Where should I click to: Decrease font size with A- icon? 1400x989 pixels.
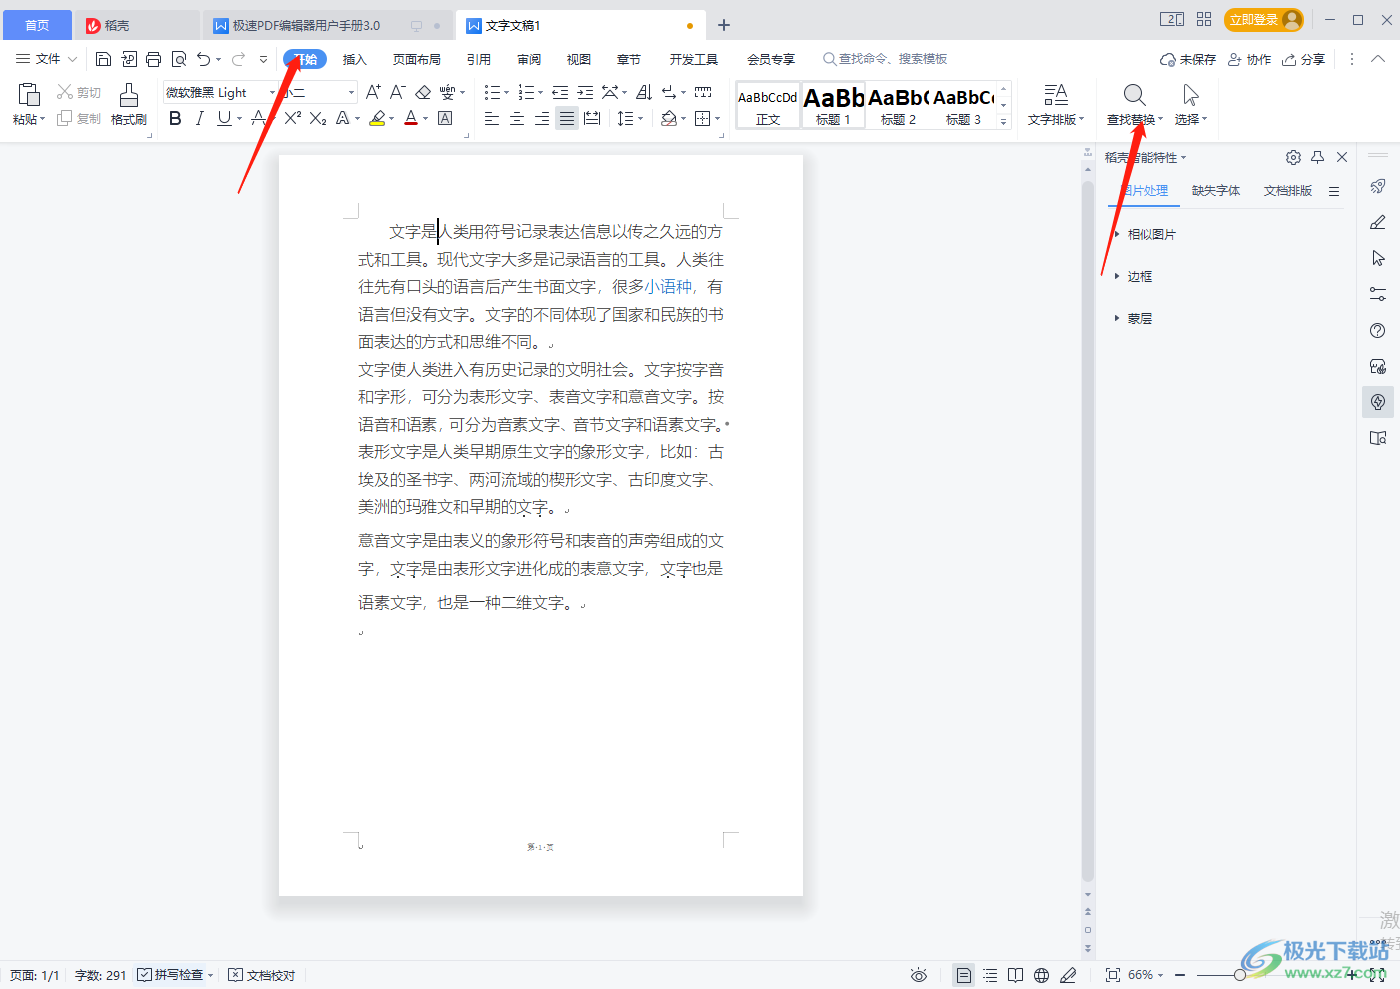[397, 92]
